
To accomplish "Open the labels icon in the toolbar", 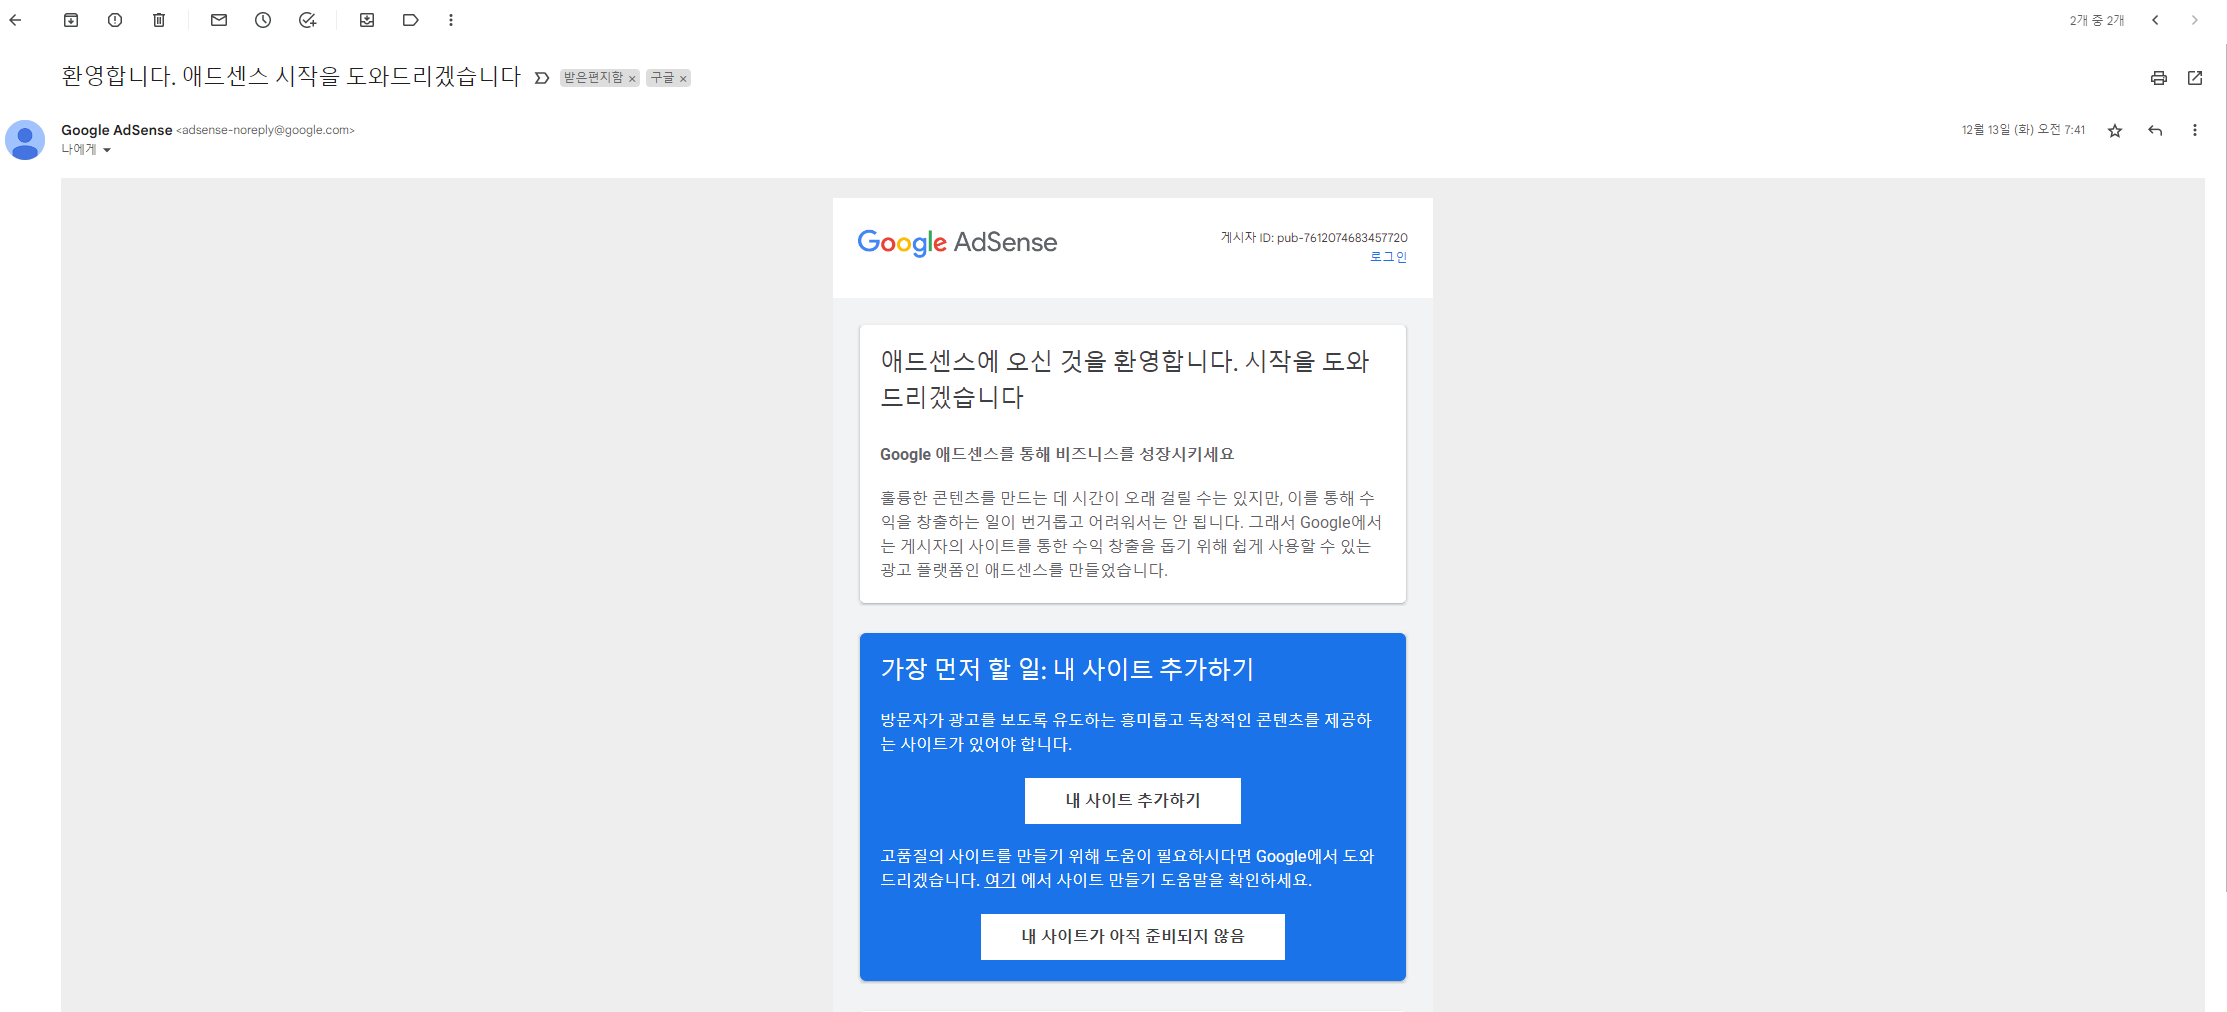I will pos(411,20).
